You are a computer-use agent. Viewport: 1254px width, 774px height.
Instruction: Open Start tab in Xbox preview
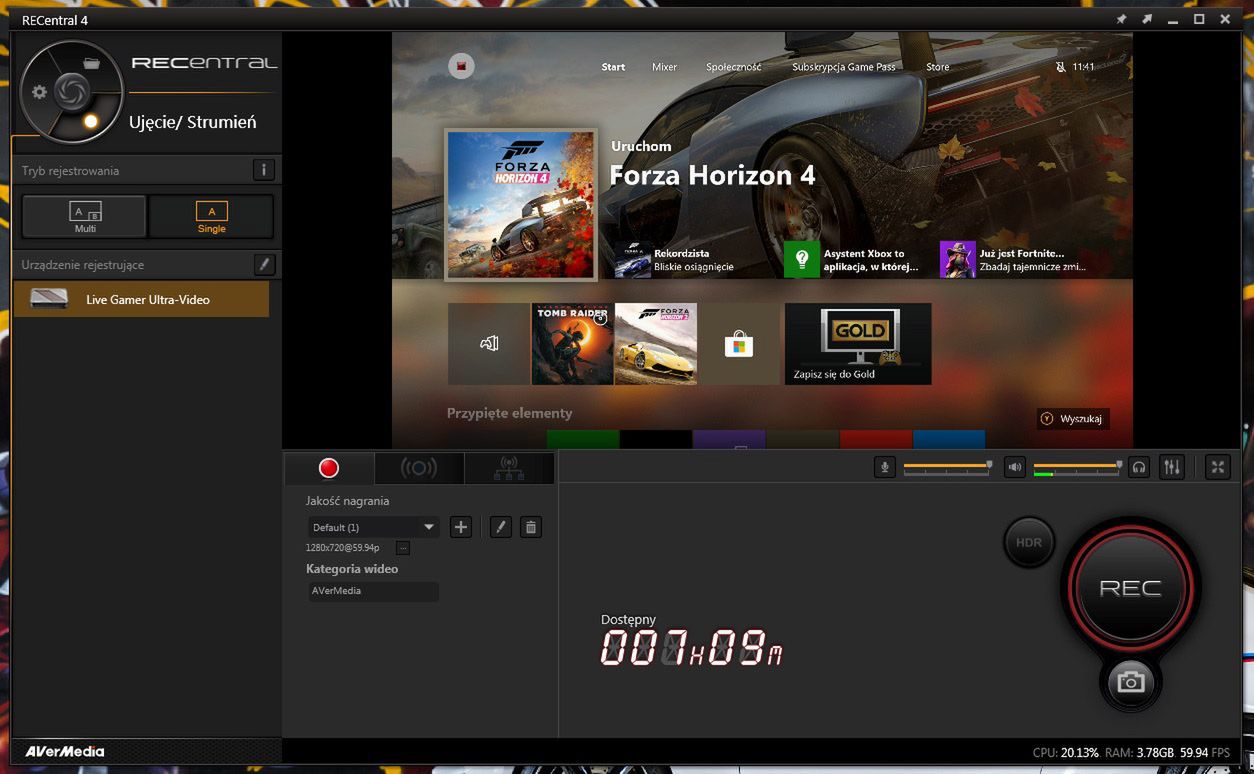613,67
